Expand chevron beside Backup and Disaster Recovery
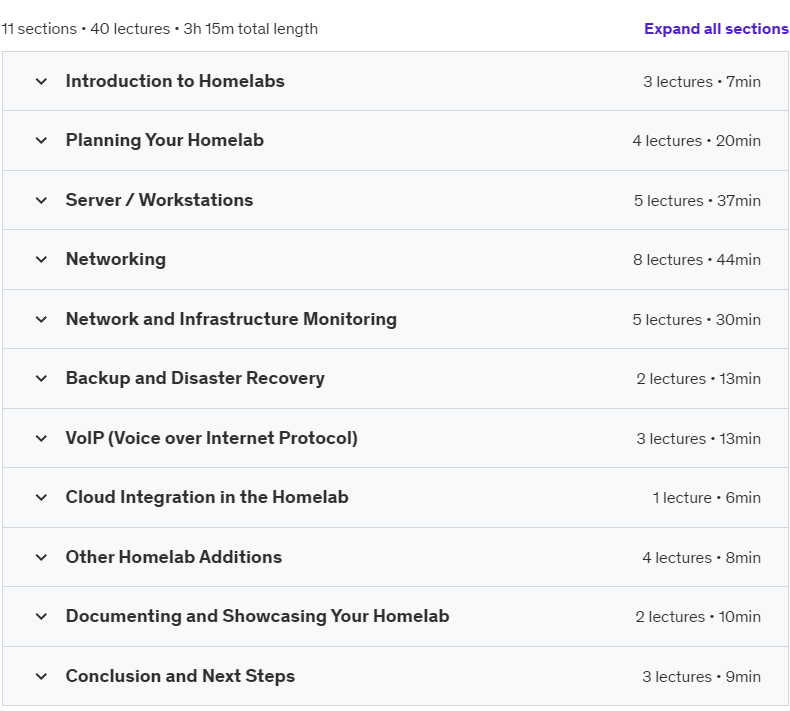The height and width of the screenshot is (711, 790). (x=41, y=378)
